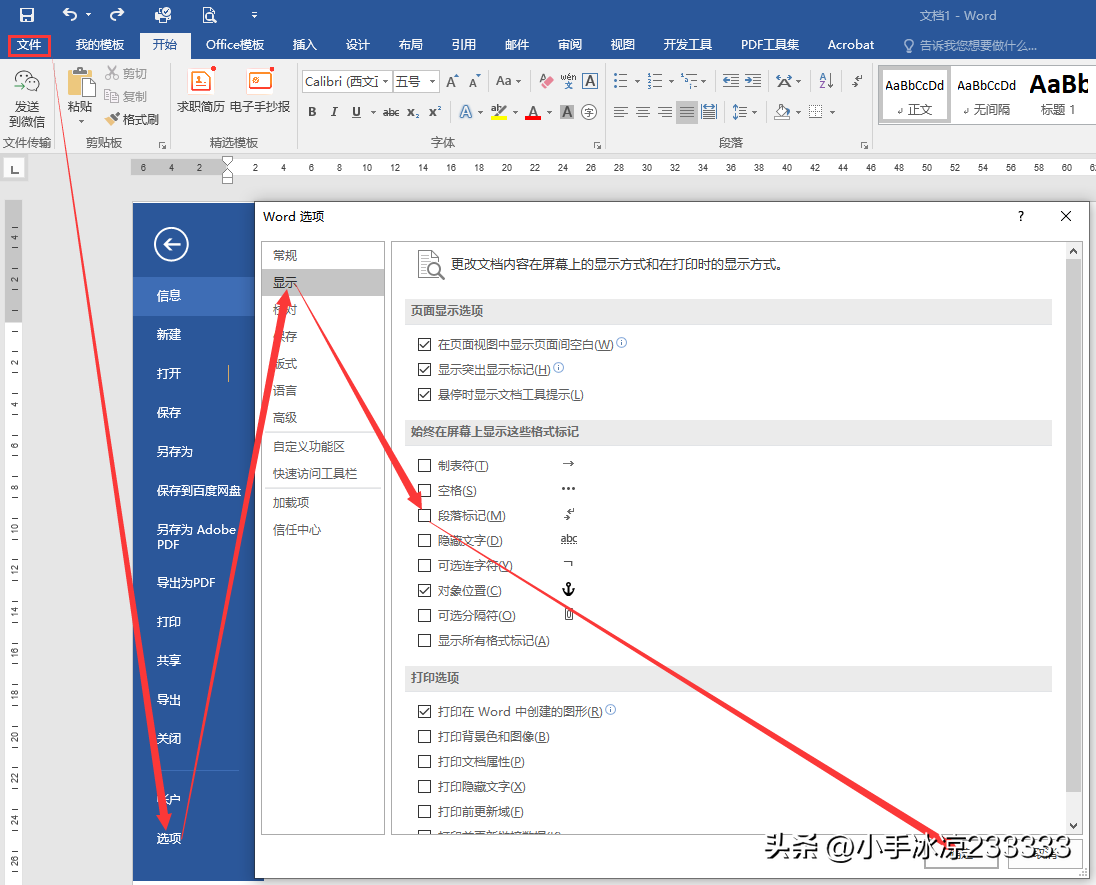
Task: Enable Print background colors and images
Action: [424, 736]
